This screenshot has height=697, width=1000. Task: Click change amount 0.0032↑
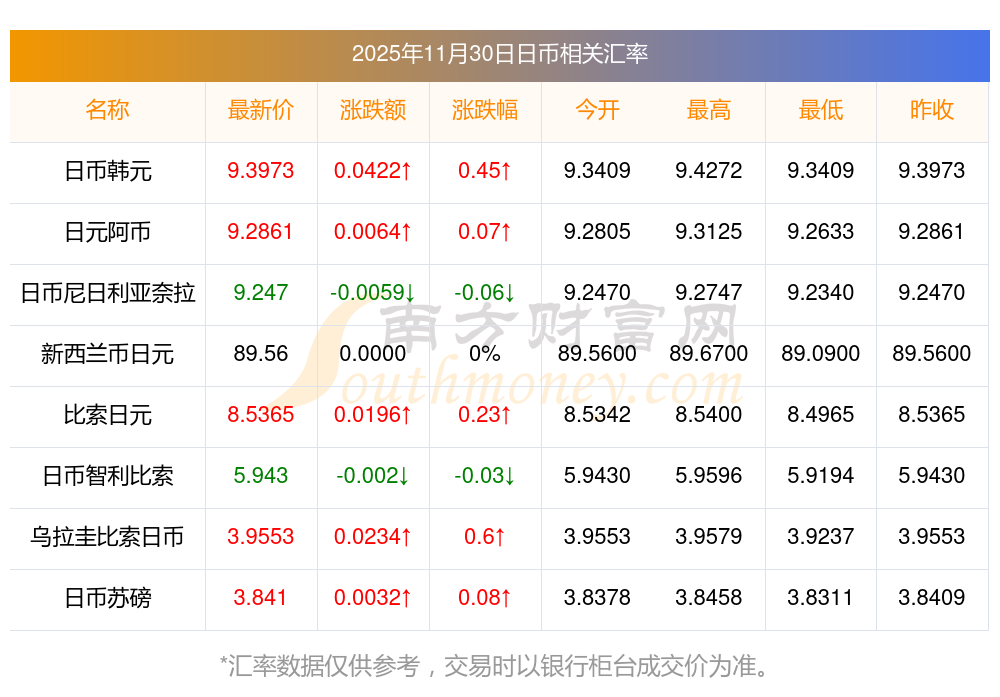point(373,598)
